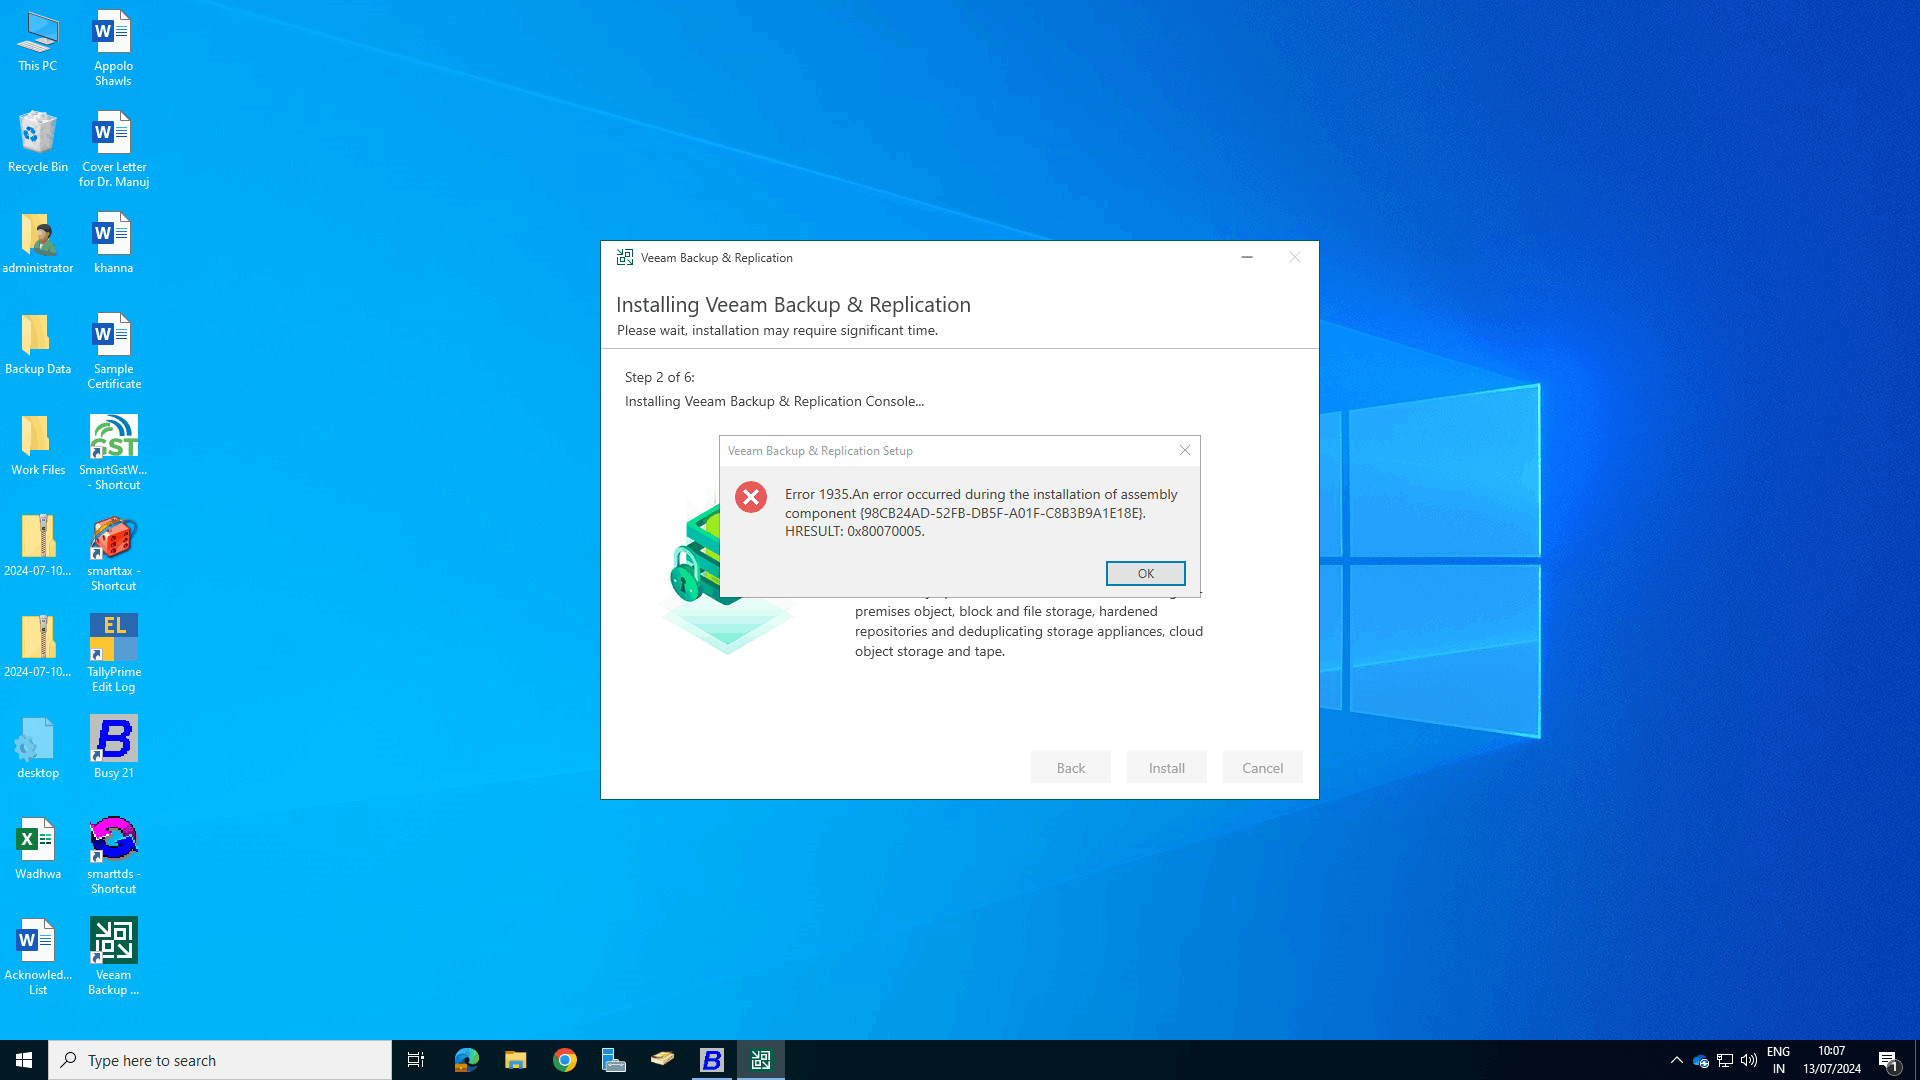Select the khanna Word document

point(113,243)
